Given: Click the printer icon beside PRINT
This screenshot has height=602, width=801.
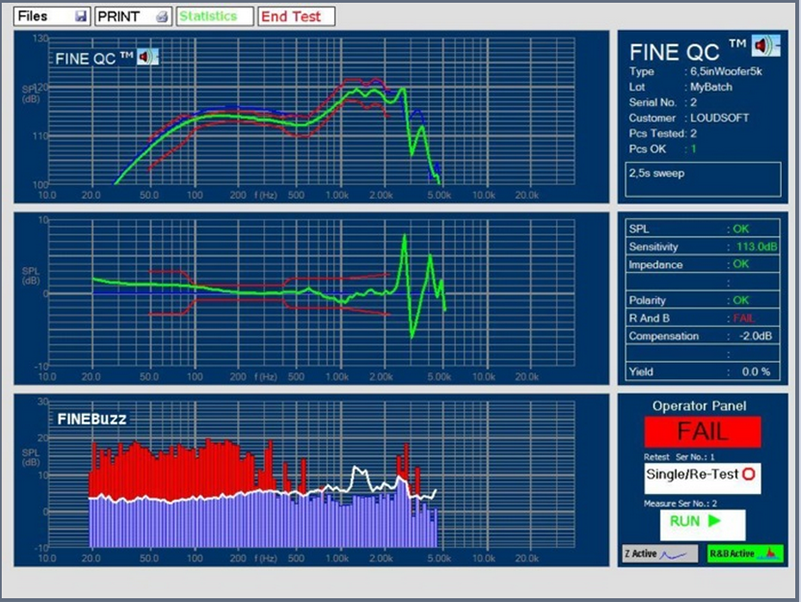Looking at the screenshot, I should 162,17.
